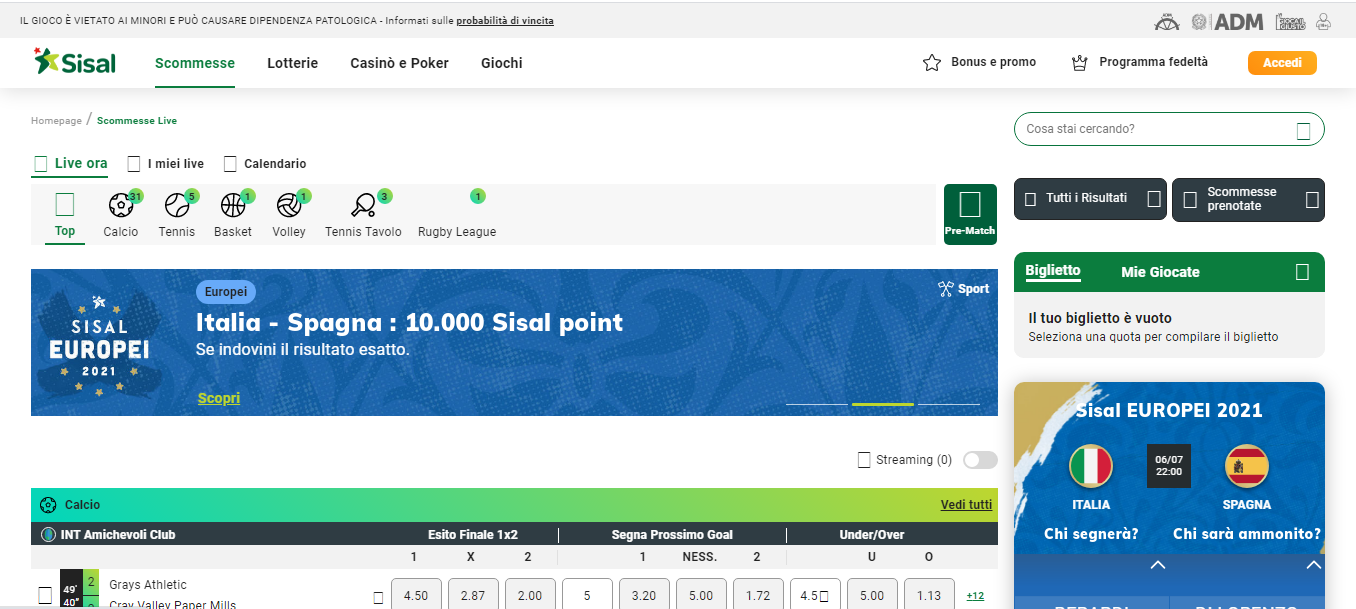Open the Scommesse main menu
The height and width of the screenshot is (609, 1356).
coord(195,63)
